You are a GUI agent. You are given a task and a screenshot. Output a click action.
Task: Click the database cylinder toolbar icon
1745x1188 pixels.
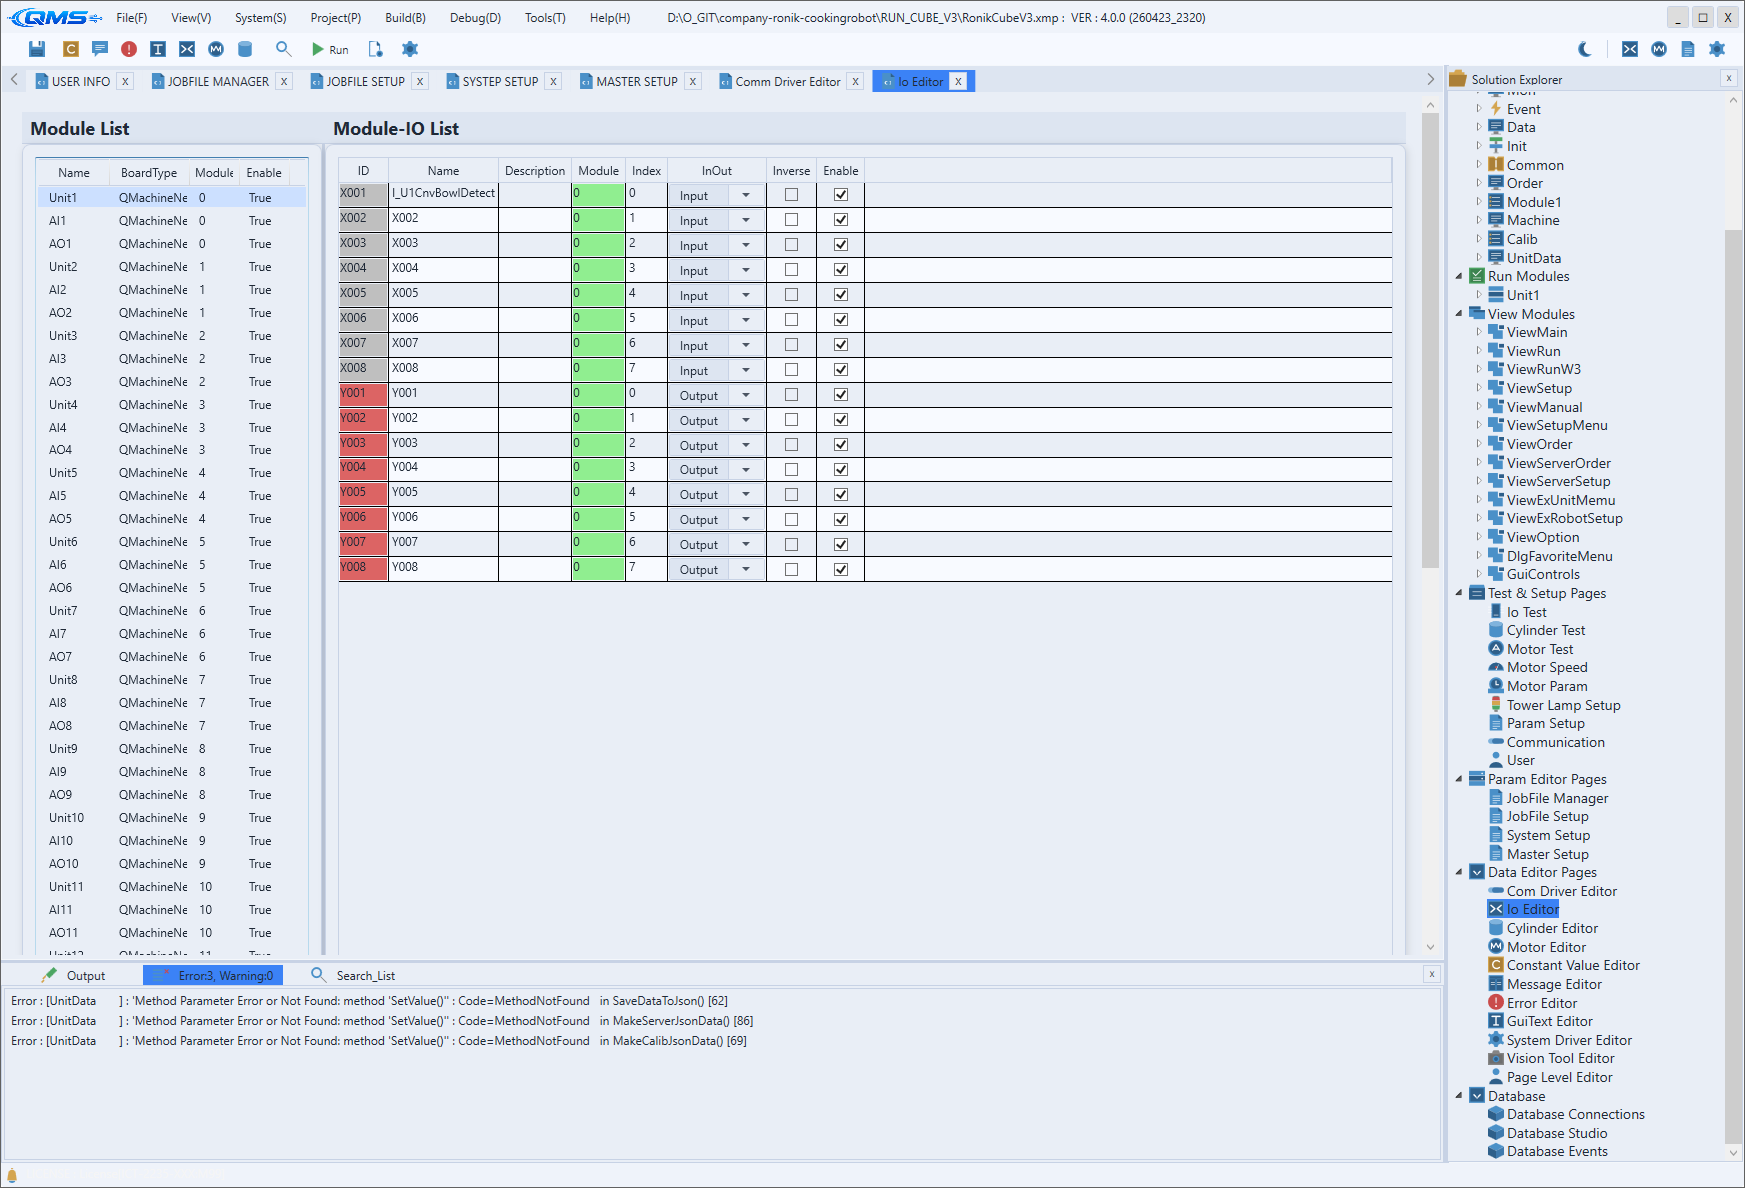coord(245,49)
